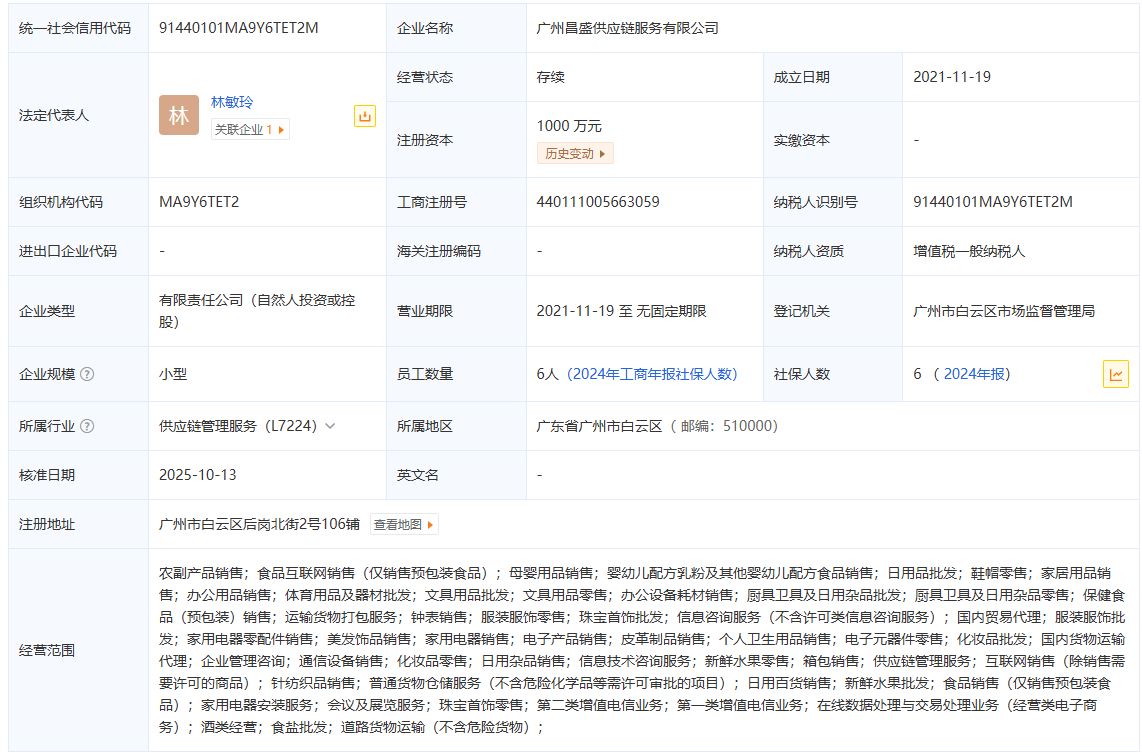
Task: Click the arrow icon on 历史变动
Action: pyautogui.click(x=602, y=153)
